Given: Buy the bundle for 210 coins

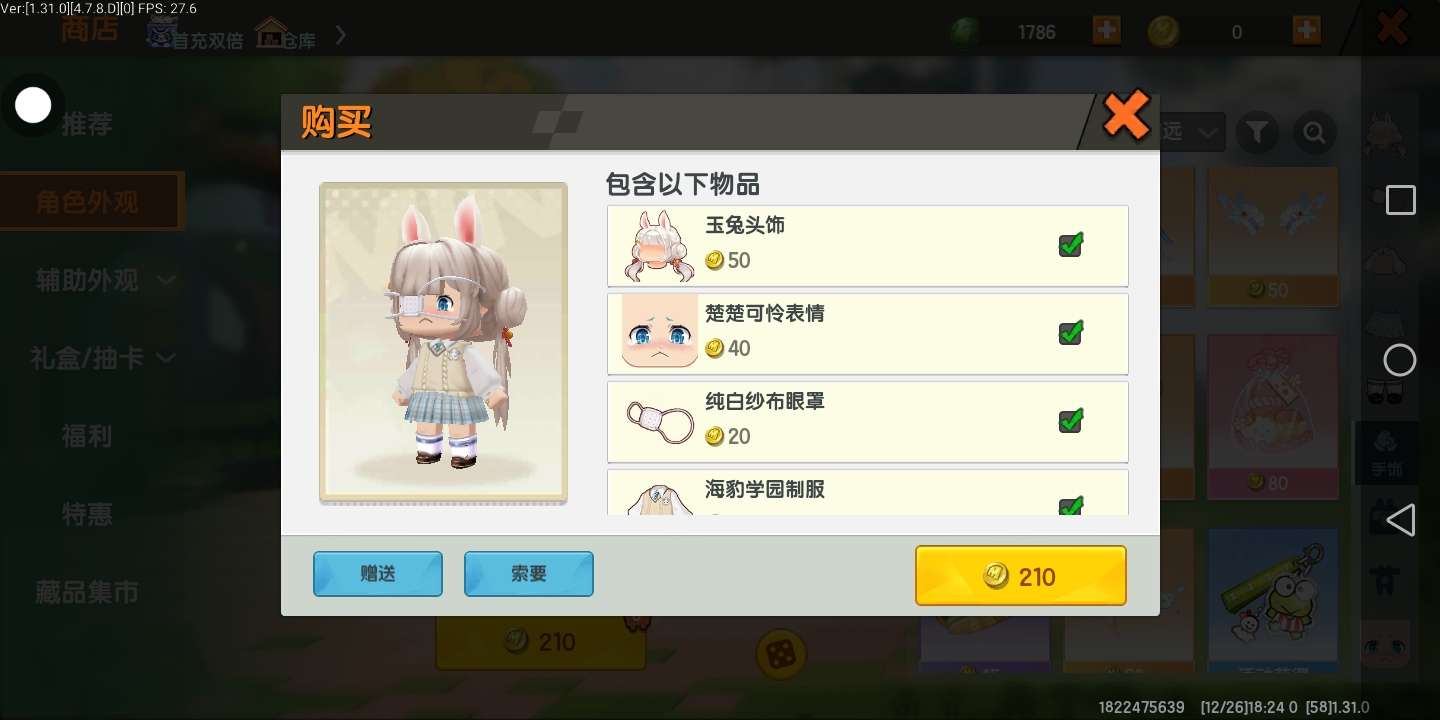Looking at the screenshot, I should coord(1021,576).
